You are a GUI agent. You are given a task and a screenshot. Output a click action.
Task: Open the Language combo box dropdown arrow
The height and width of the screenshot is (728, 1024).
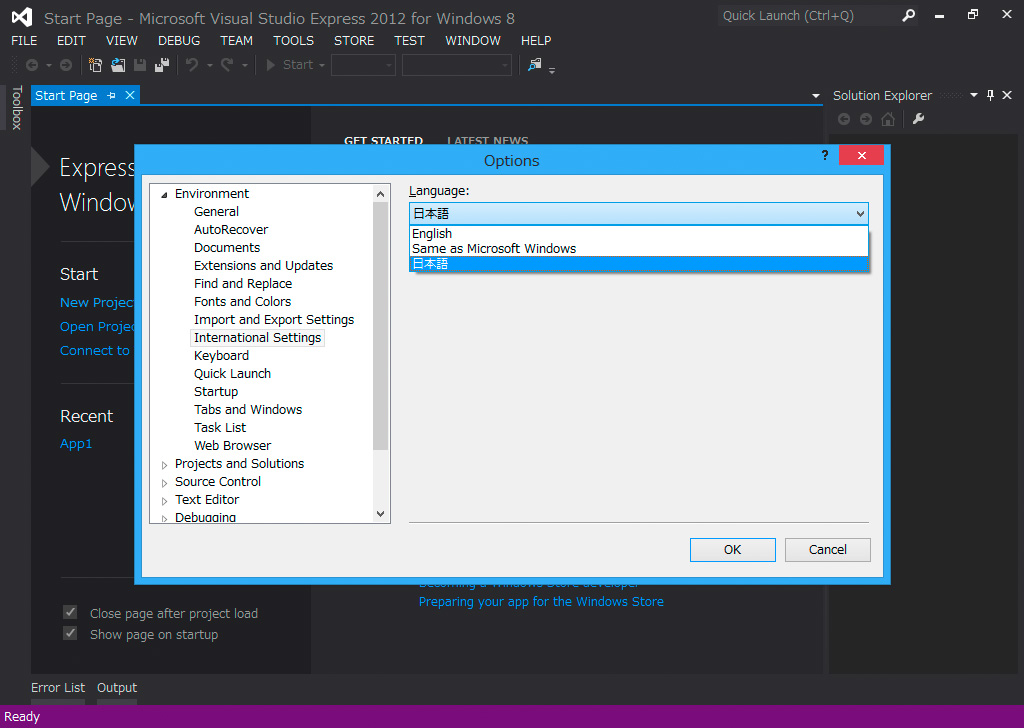(860, 214)
